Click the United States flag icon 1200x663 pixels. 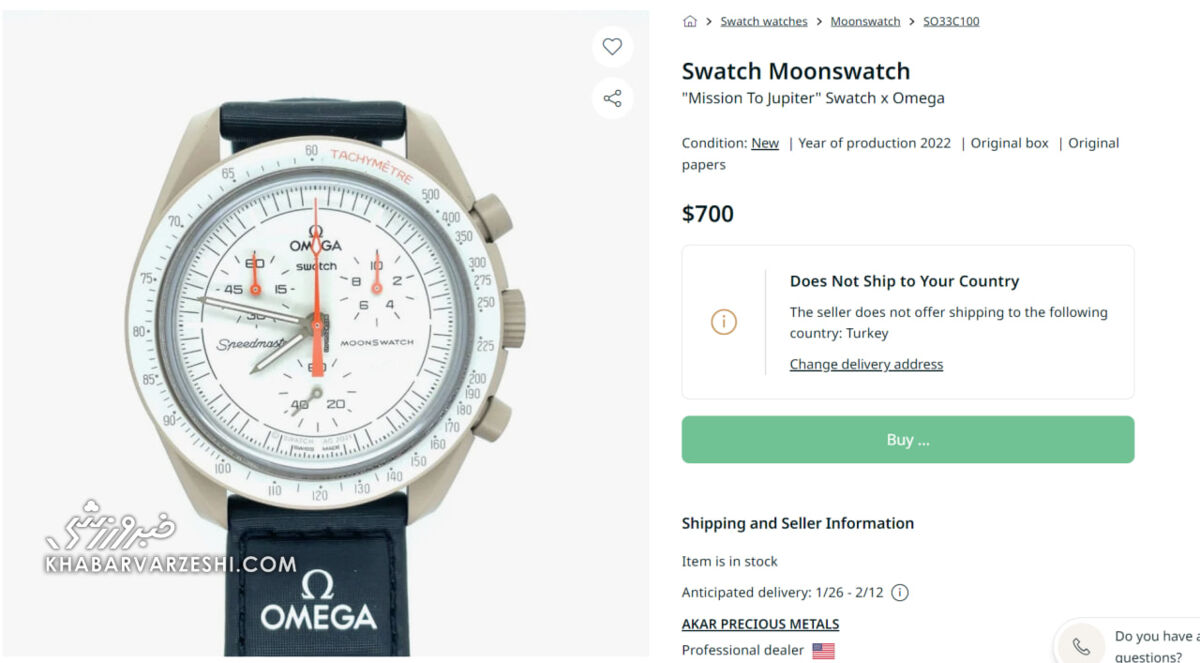[823, 650]
